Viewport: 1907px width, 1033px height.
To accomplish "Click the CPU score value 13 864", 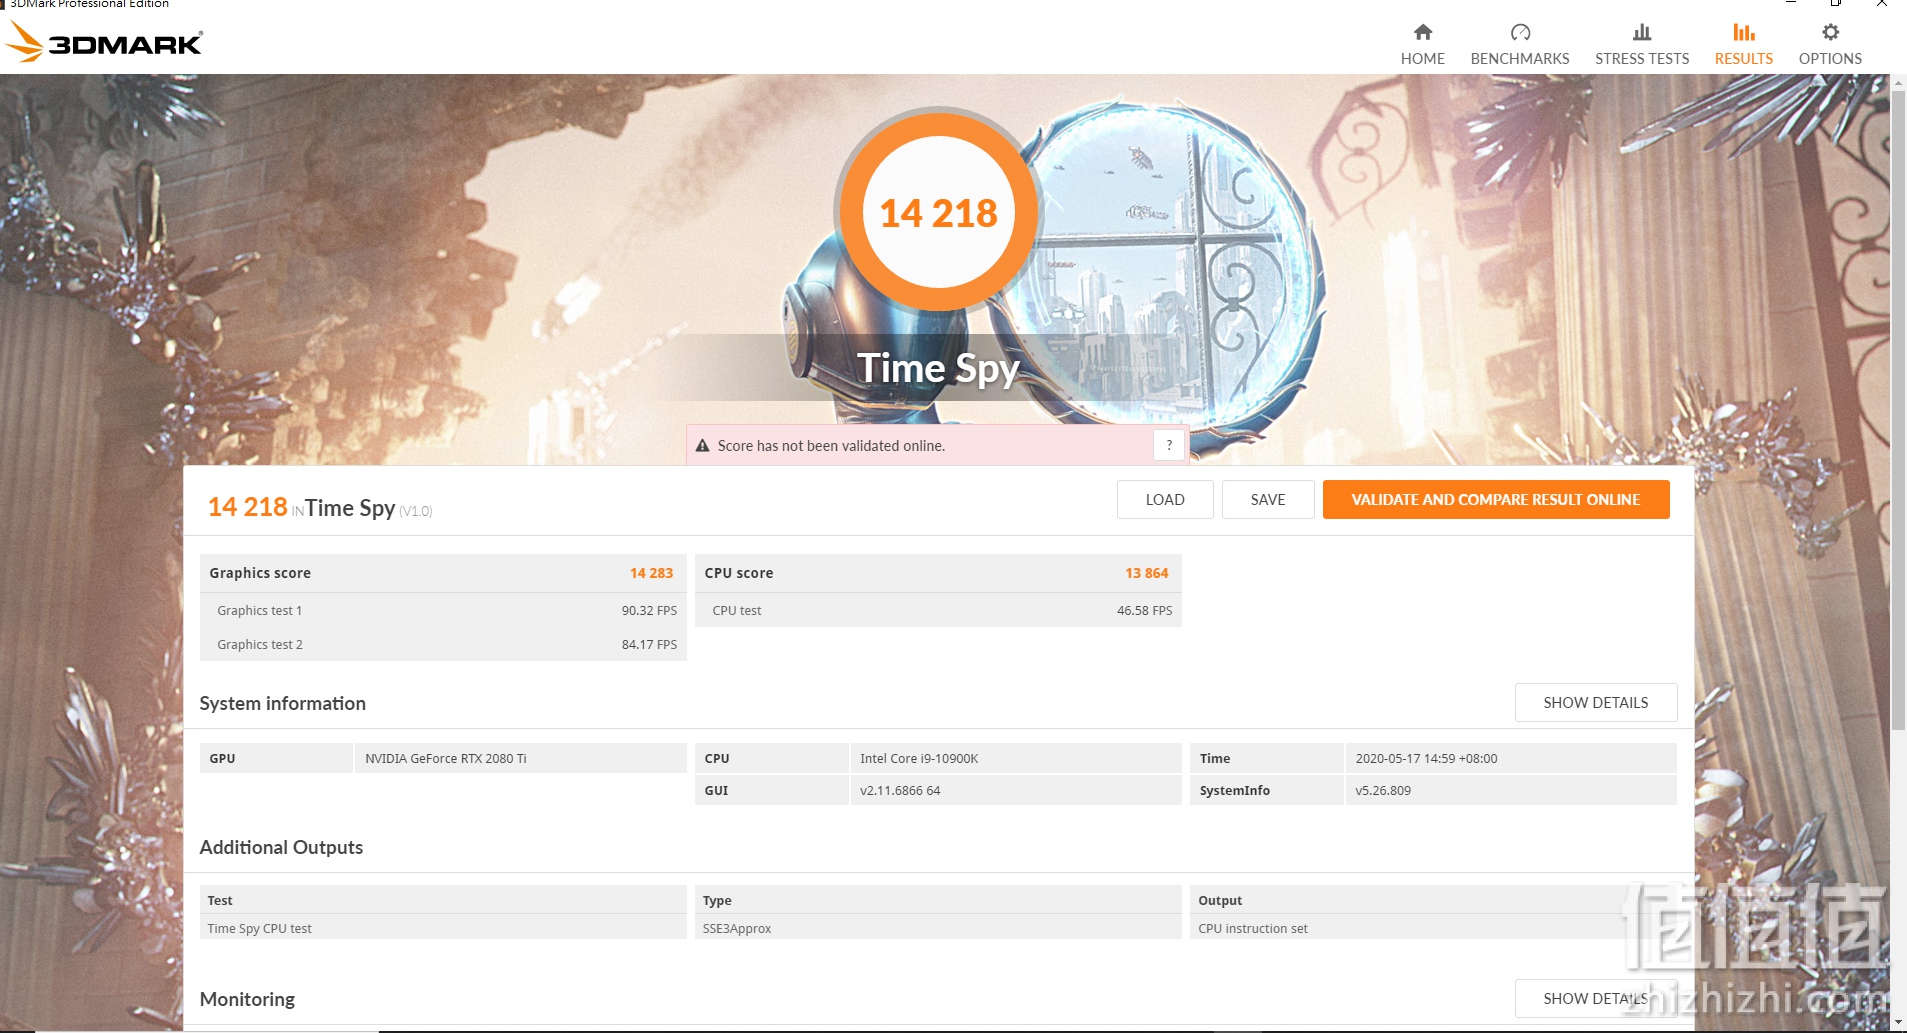I will click(1146, 573).
